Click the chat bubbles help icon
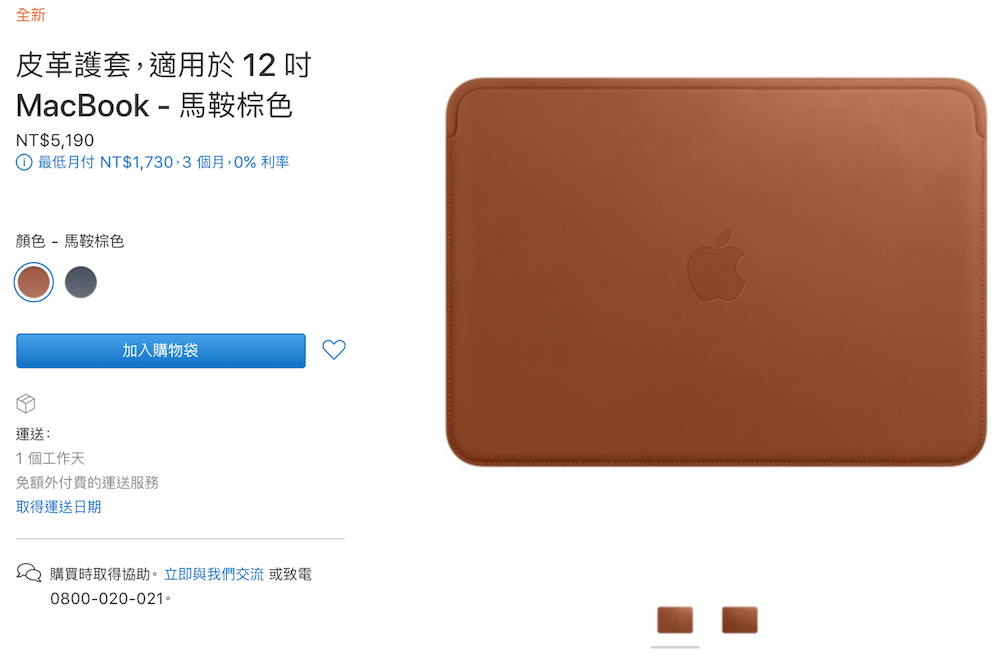The height and width of the screenshot is (658, 1000). tap(29, 573)
